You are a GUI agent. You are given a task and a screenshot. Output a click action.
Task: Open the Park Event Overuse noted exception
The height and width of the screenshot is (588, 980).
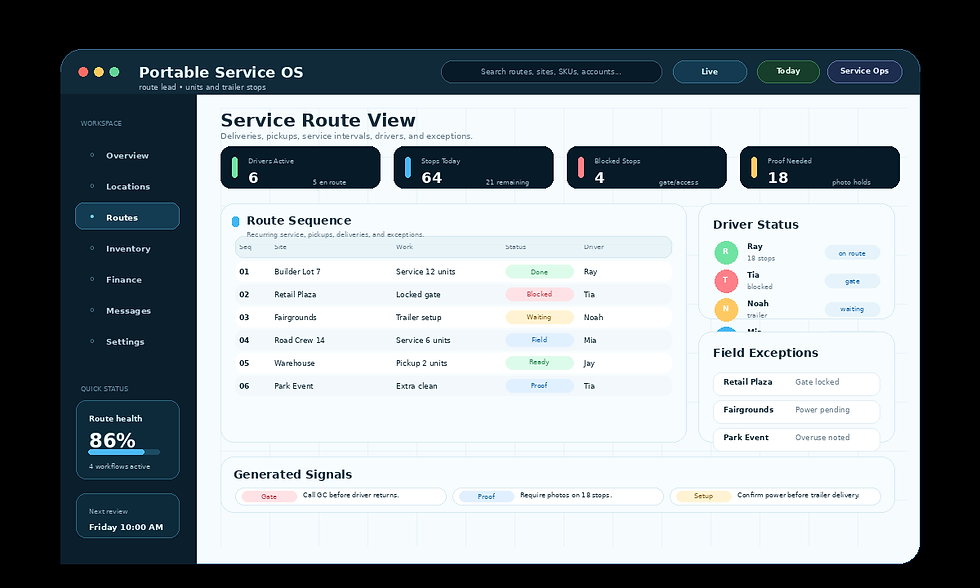pos(796,438)
